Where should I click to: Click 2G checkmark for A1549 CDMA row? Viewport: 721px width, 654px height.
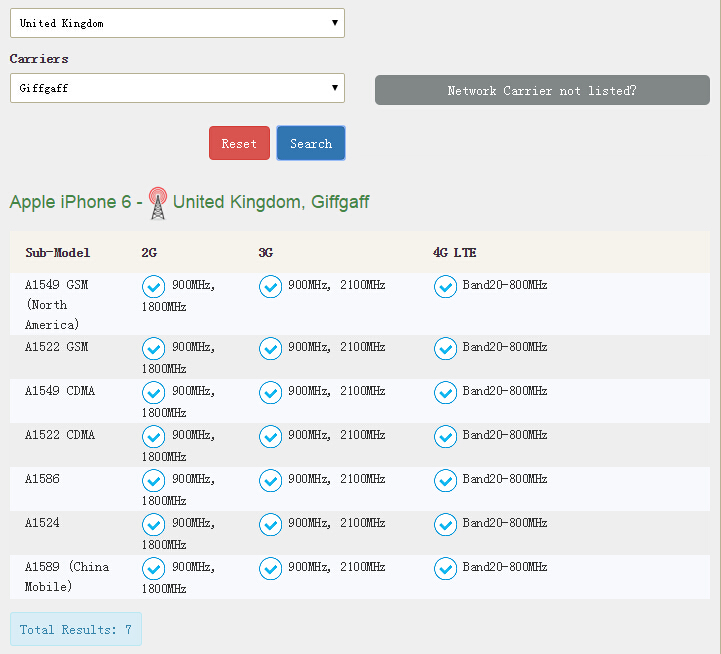tap(154, 393)
